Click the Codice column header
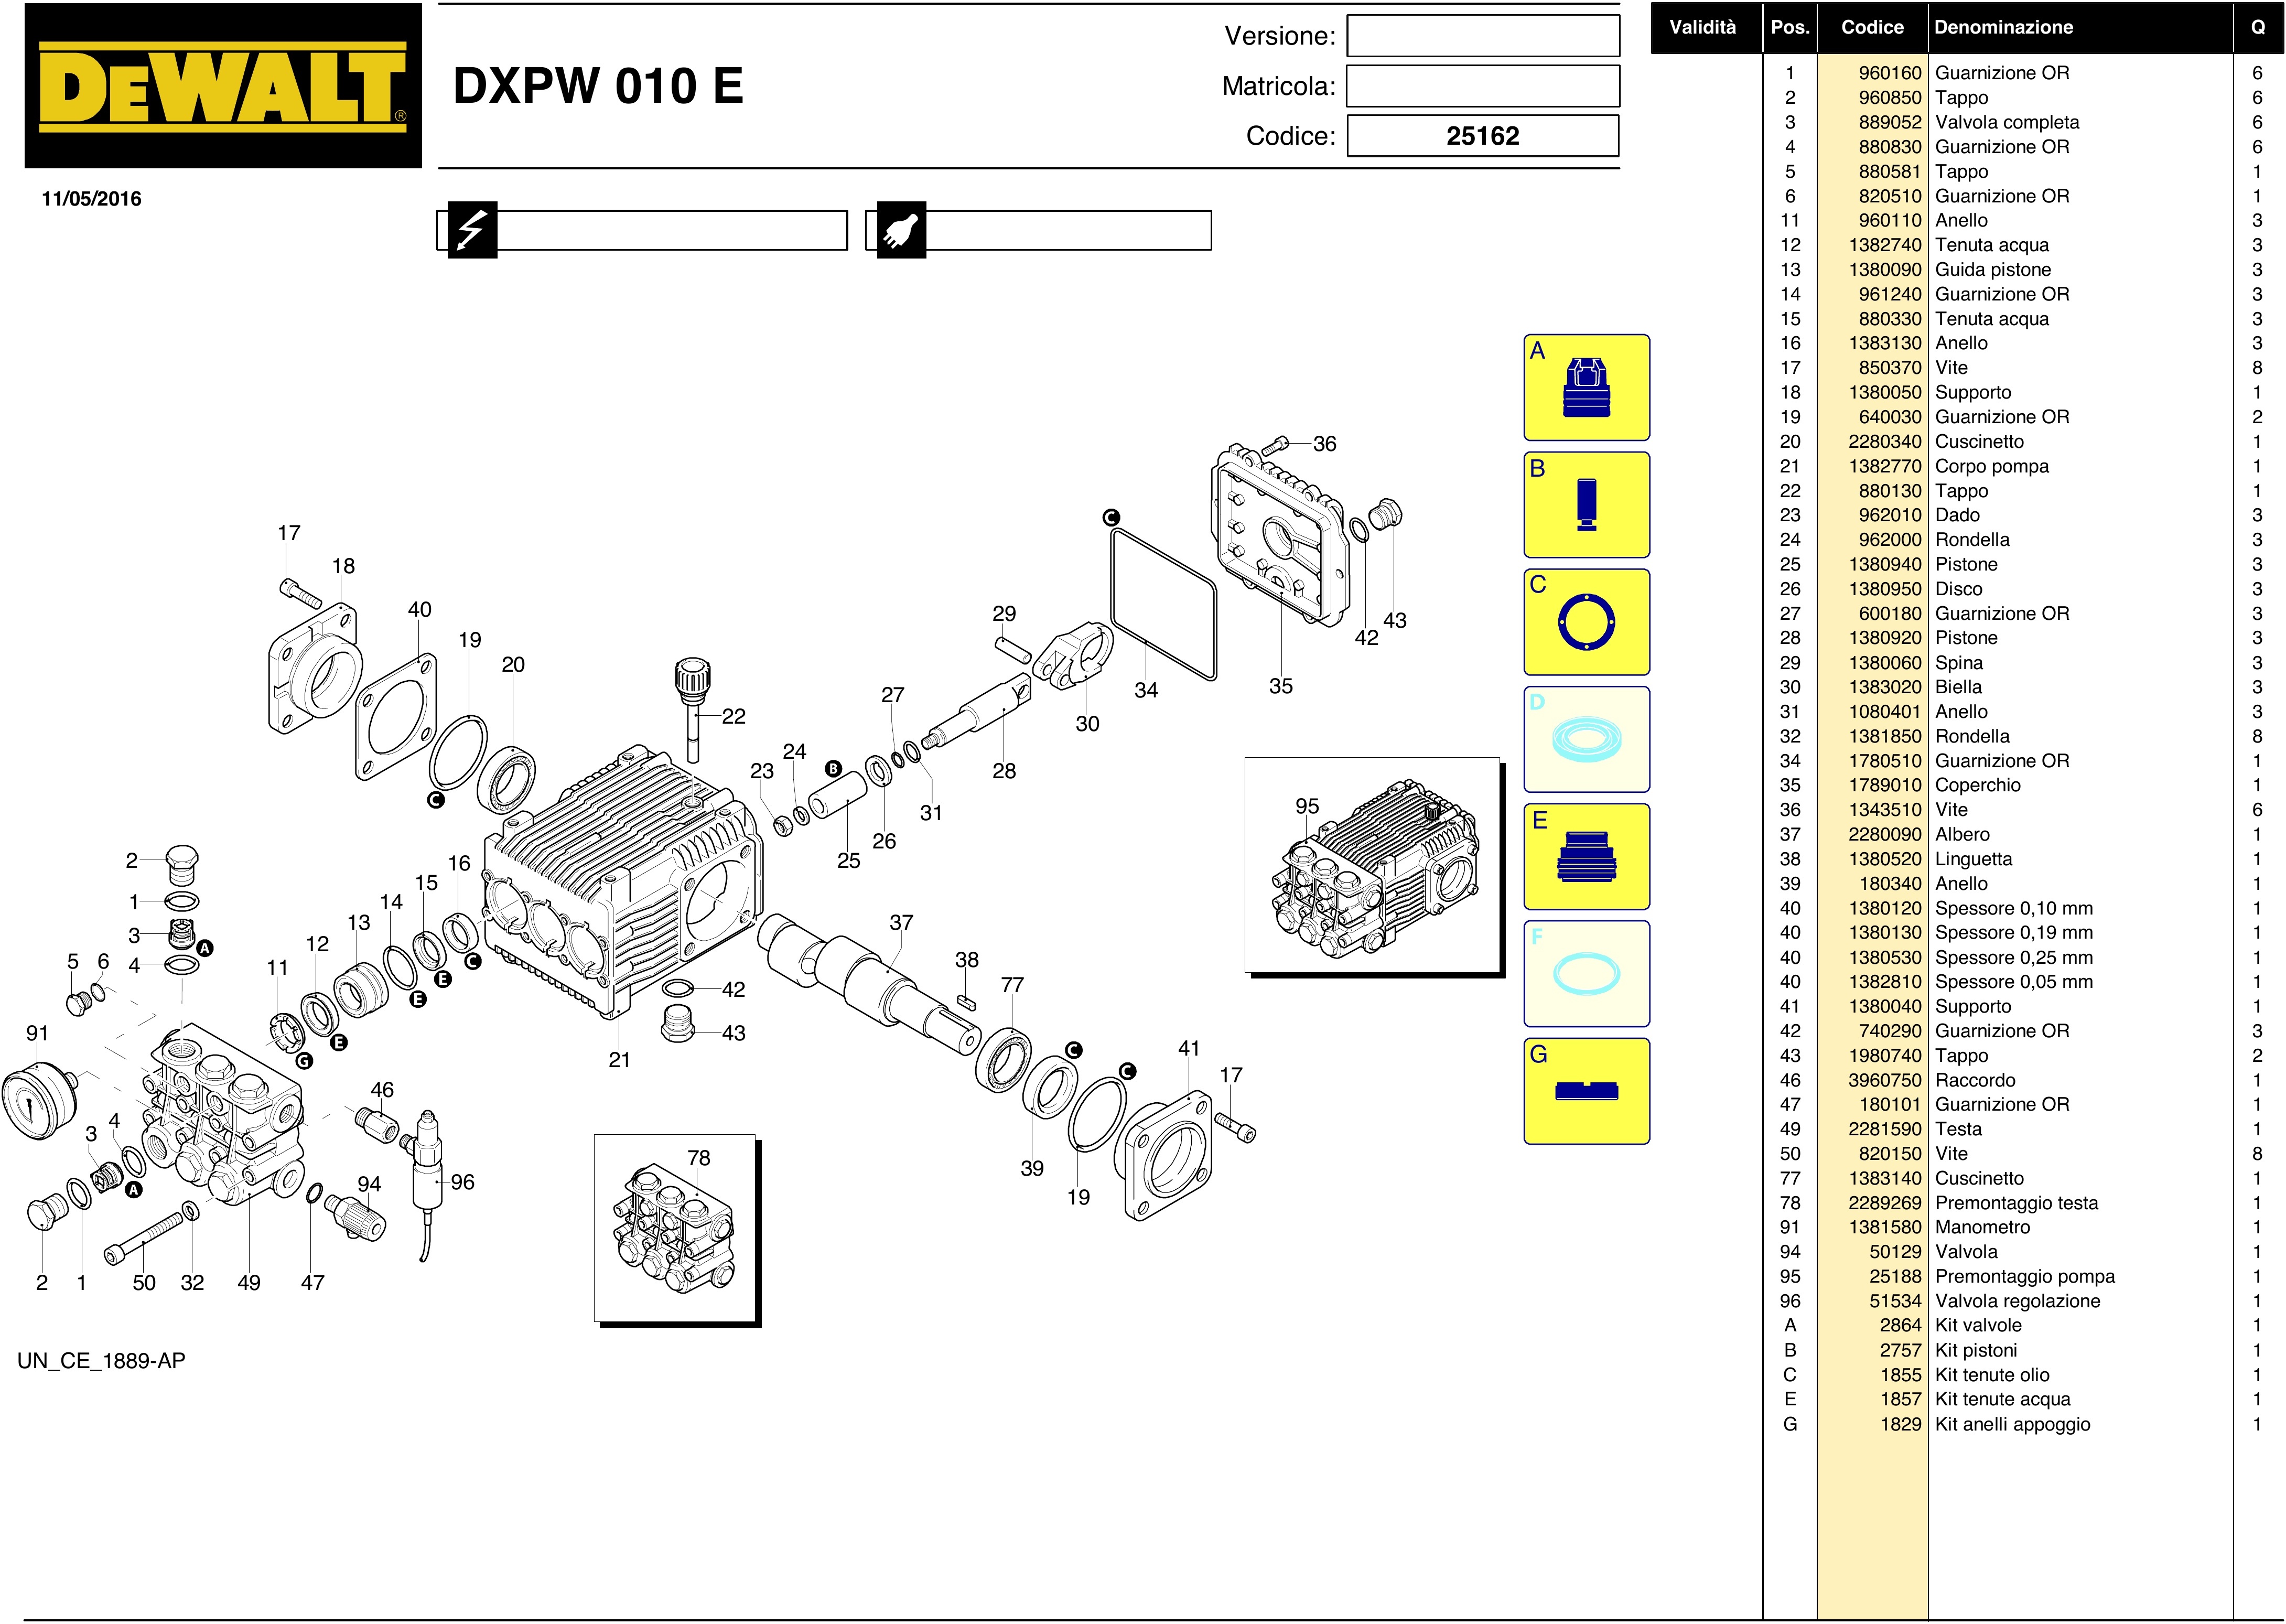 click(1872, 27)
